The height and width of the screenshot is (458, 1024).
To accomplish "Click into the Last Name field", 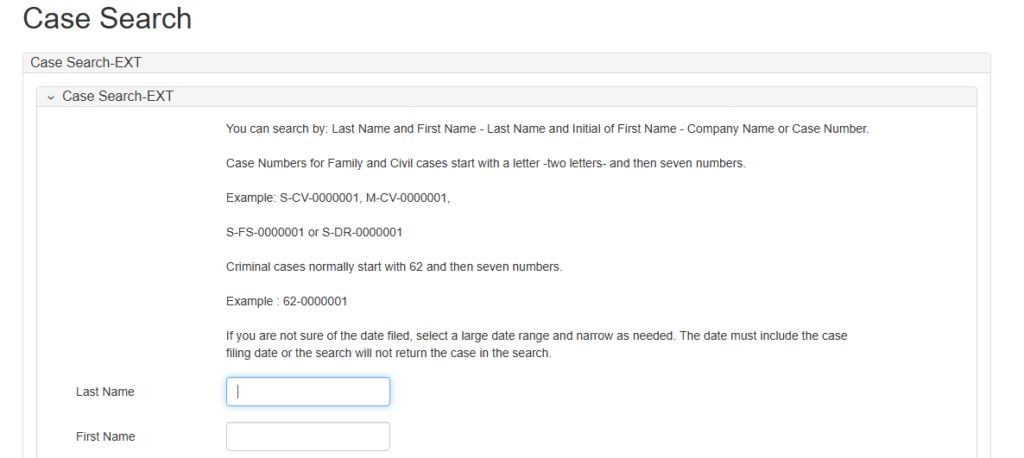I will tap(308, 392).
